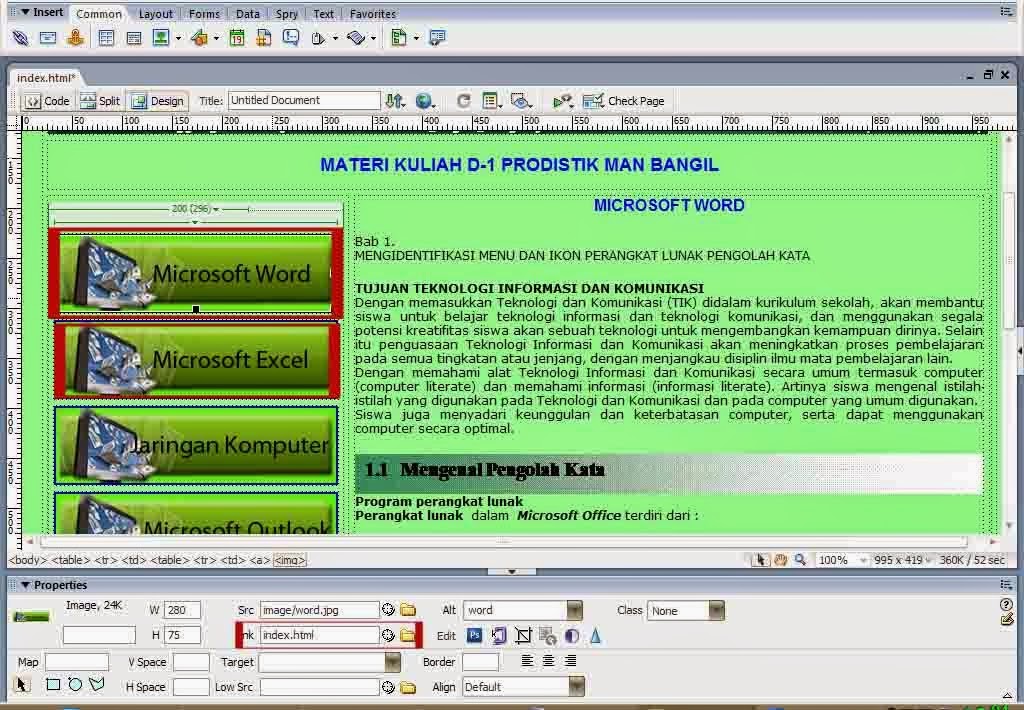Open the Spry tab
The width and height of the screenshot is (1024, 710).
coord(286,14)
